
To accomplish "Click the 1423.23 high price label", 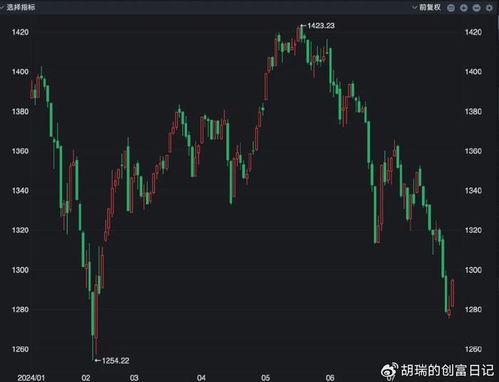I will 321,26.
